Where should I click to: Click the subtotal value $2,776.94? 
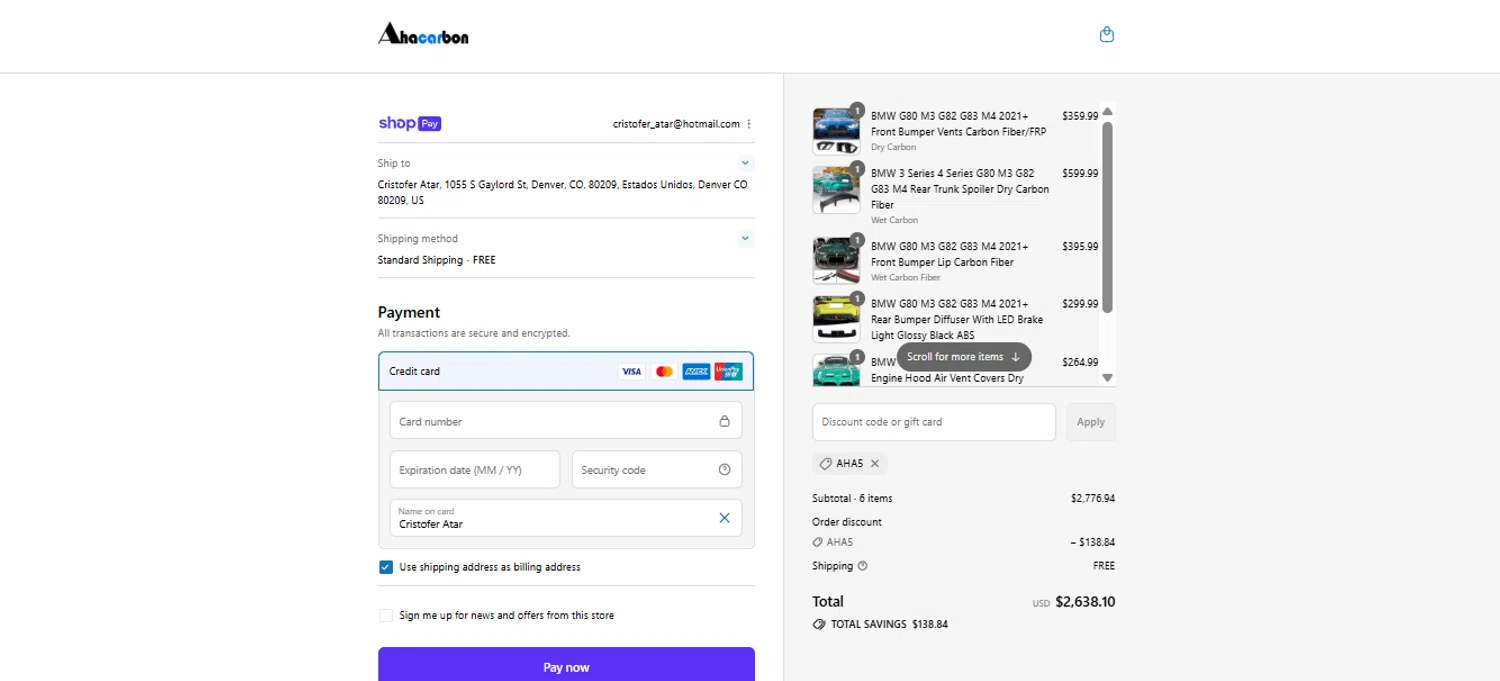(x=1093, y=498)
